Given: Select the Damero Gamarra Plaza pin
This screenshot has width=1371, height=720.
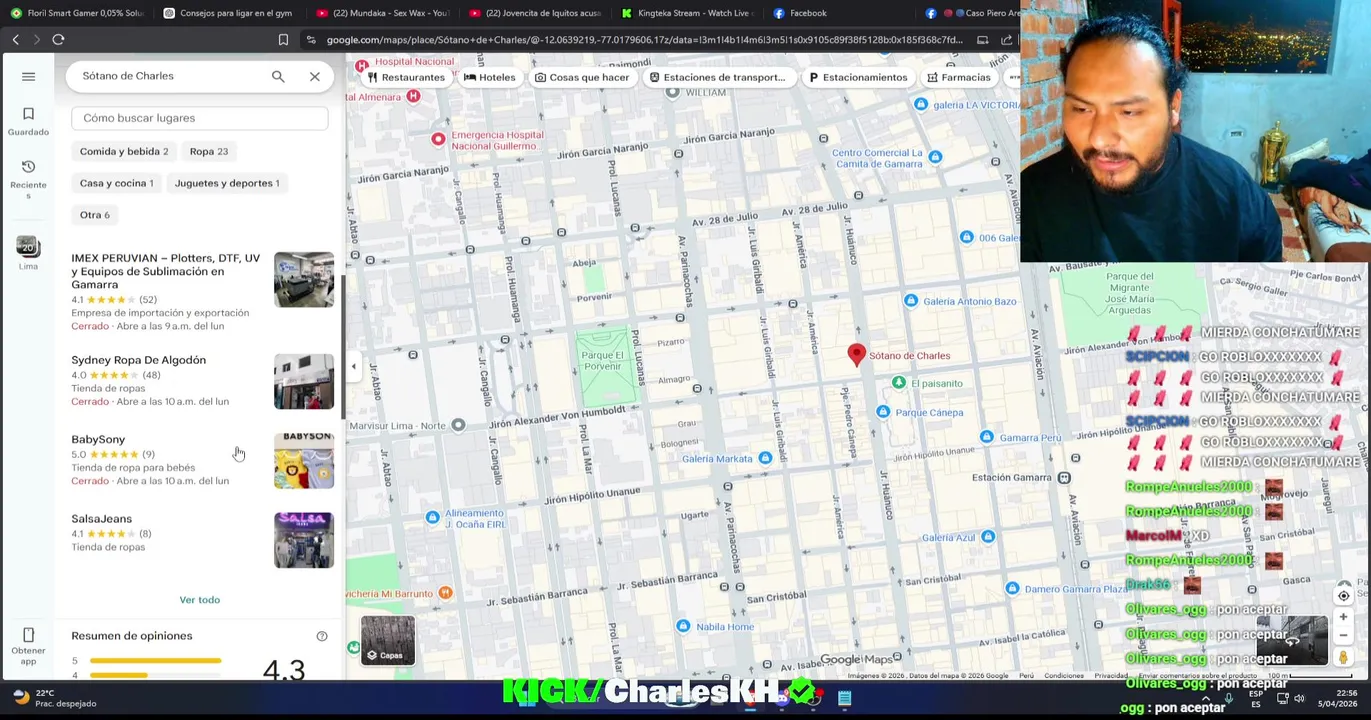Looking at the screenshot, I should [x=1012, y=589].
